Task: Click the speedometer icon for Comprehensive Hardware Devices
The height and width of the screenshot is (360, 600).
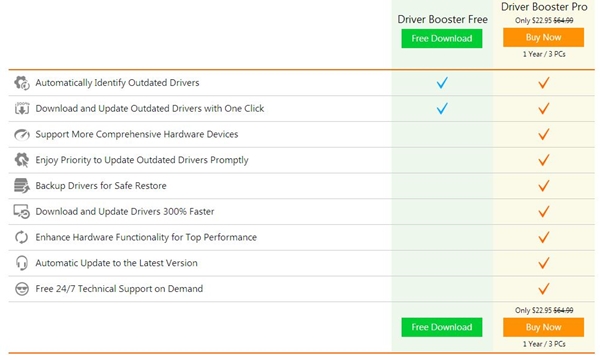Action: click(22, 134)
